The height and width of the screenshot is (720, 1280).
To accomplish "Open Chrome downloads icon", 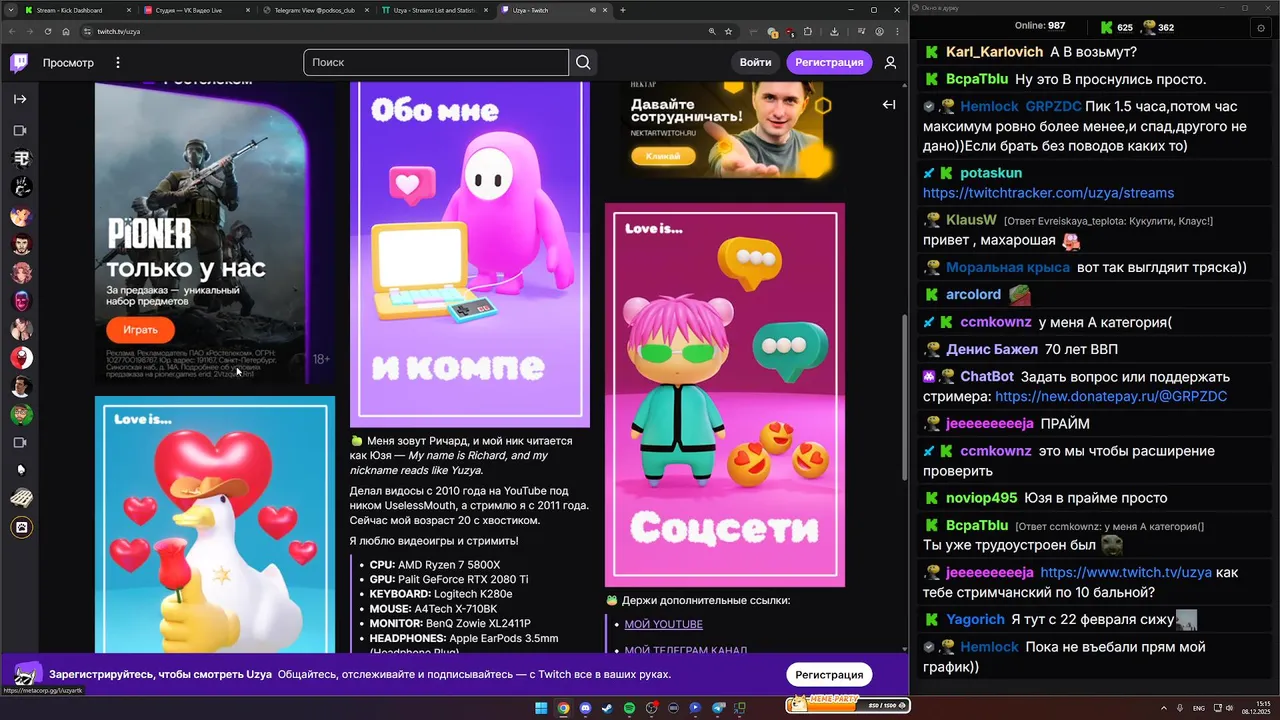I will (834, 31).
